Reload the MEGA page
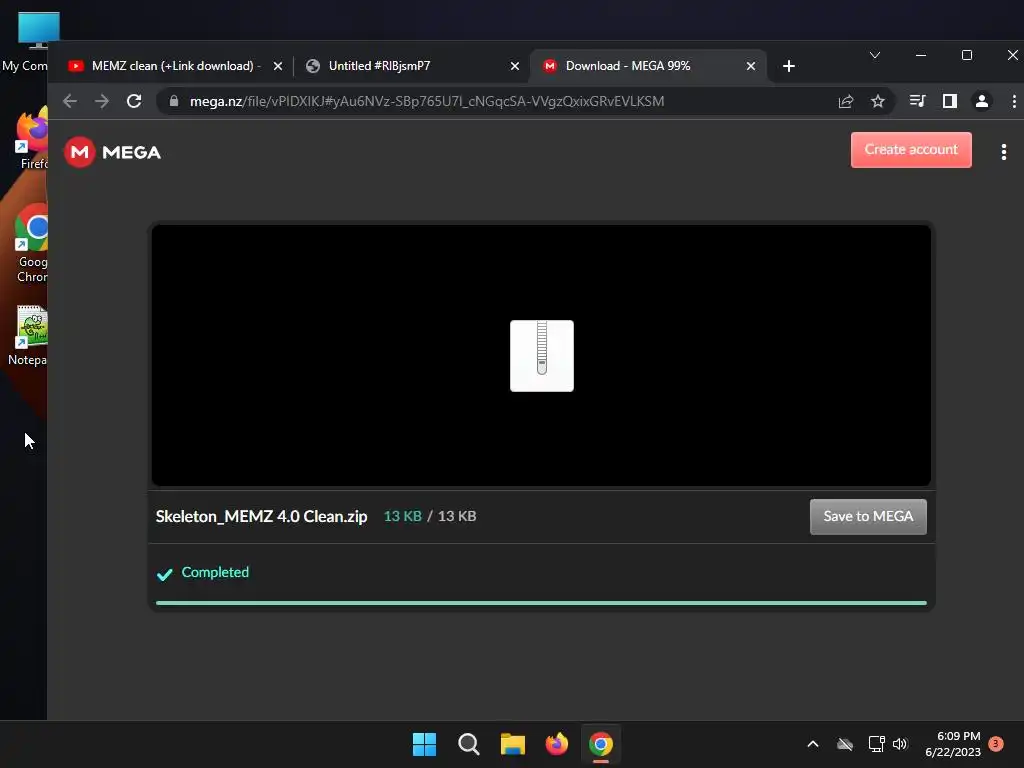Image resolution: width=1024 pixels, height=768 pixels. click(x=134, y=101)
